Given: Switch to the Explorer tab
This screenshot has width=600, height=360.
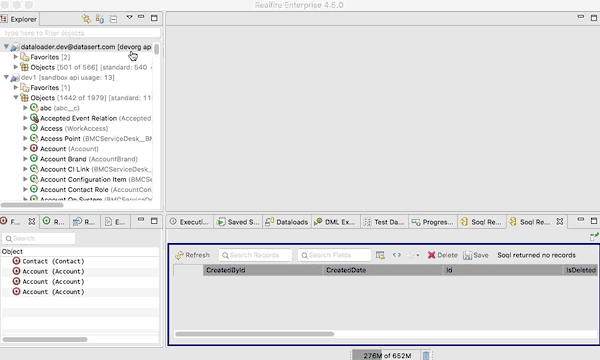Looking at the screenshot, I should pyautogui.click(x=19, y=19).
